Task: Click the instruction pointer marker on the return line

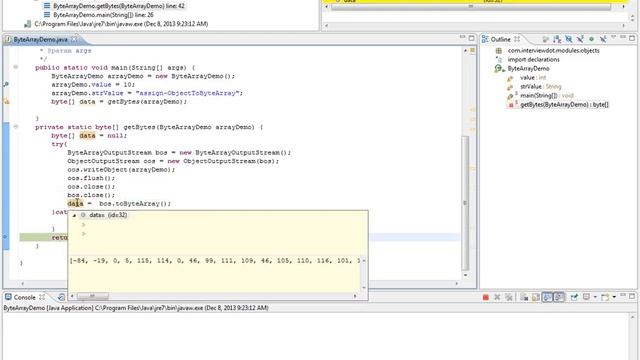Action: click(x=6, y=237)
